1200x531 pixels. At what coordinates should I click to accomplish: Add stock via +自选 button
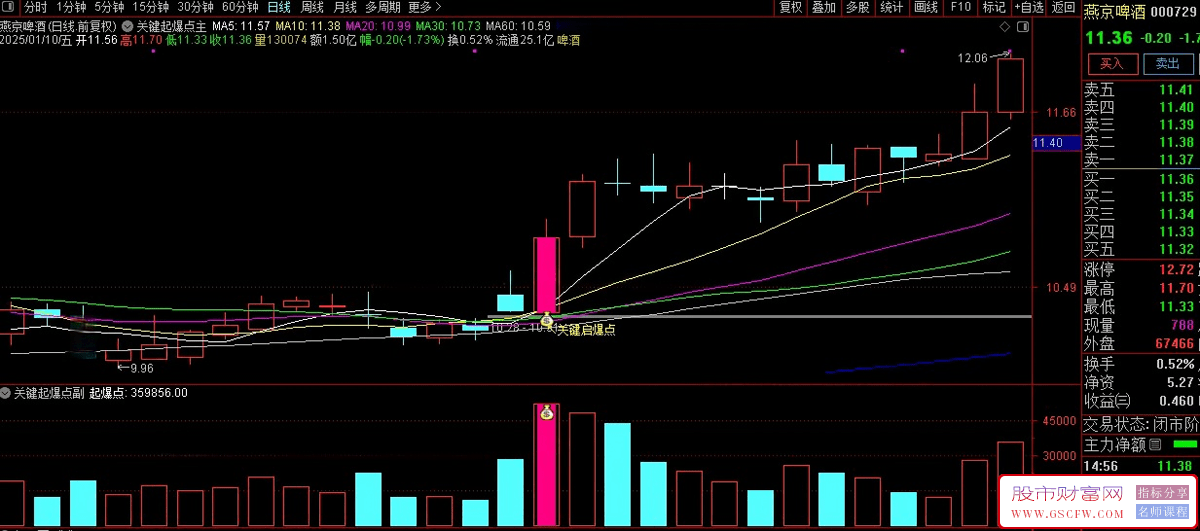coord(1029,7)
